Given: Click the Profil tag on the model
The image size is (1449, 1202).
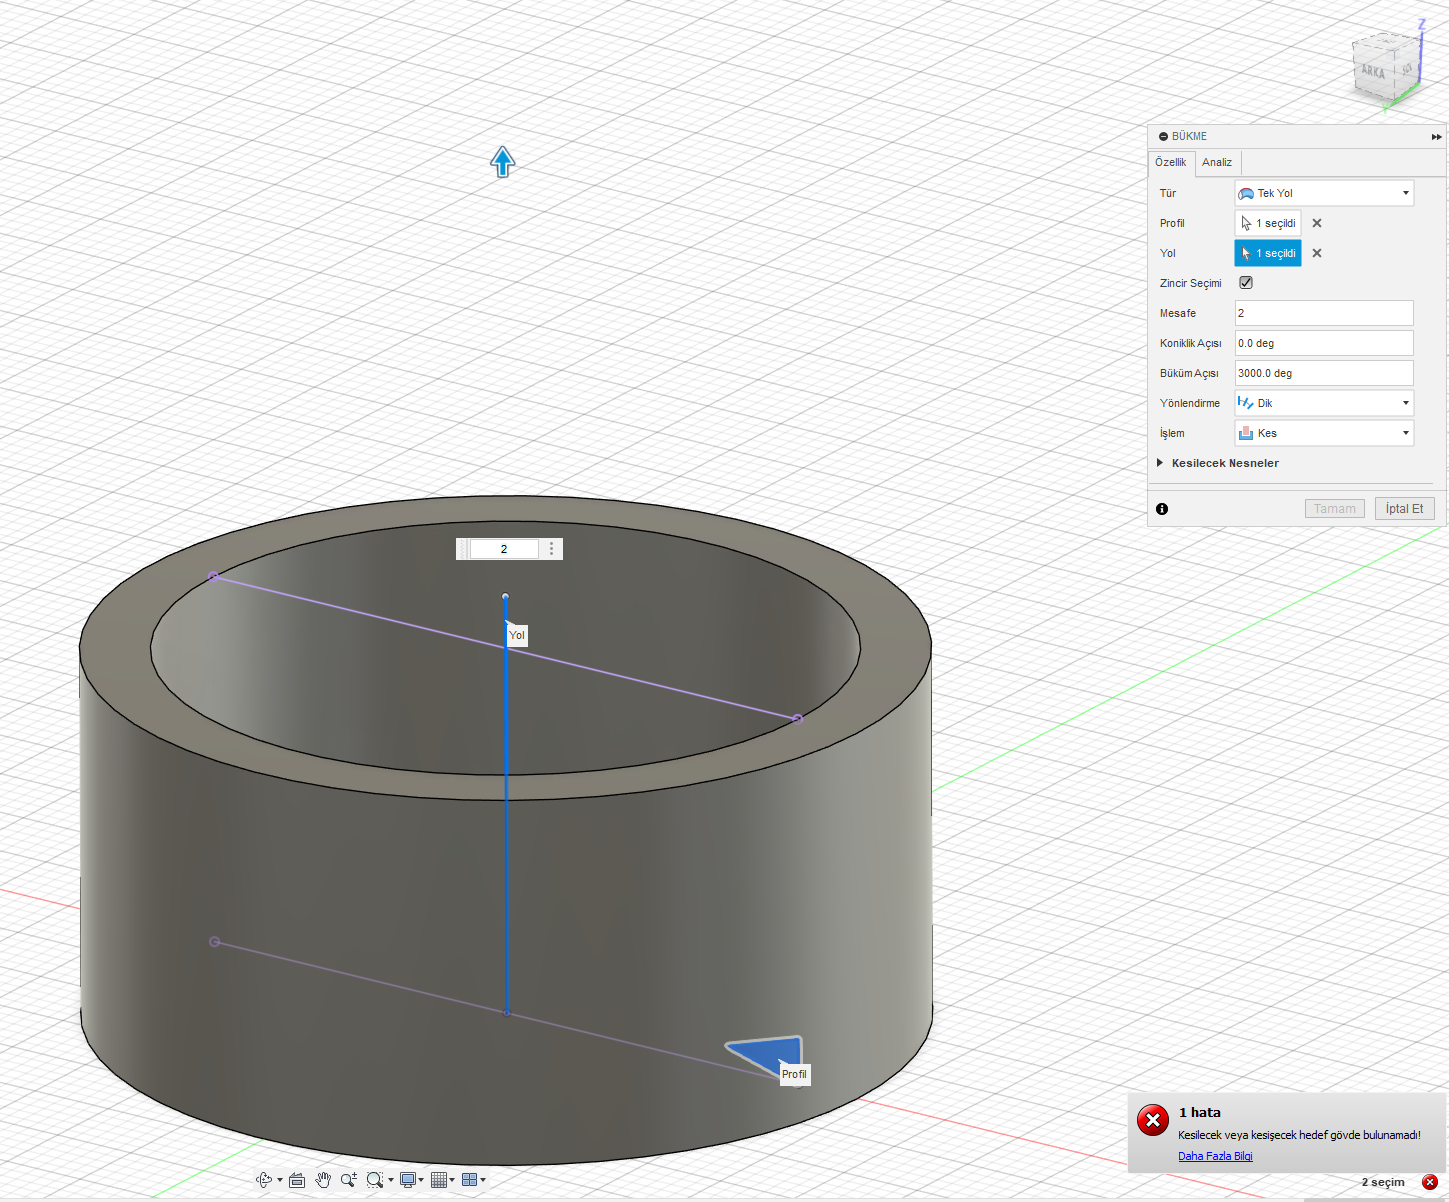Looking at the screenshot, I should tap(794, 1074).
